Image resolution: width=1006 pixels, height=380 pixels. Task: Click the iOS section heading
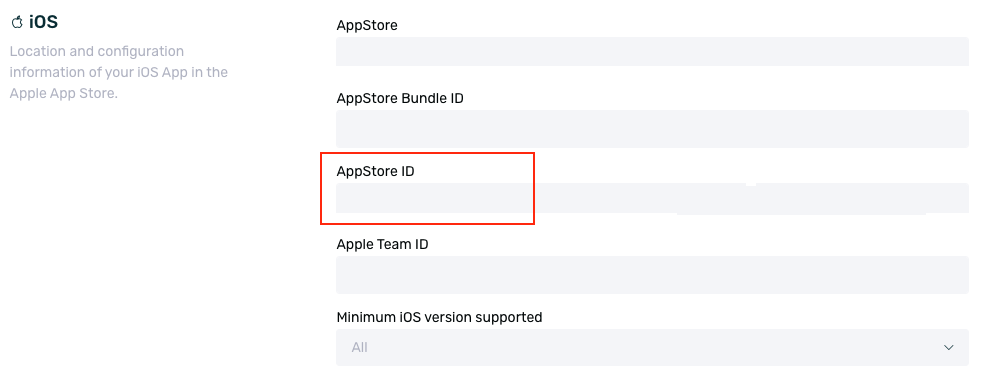pos(43,22)
